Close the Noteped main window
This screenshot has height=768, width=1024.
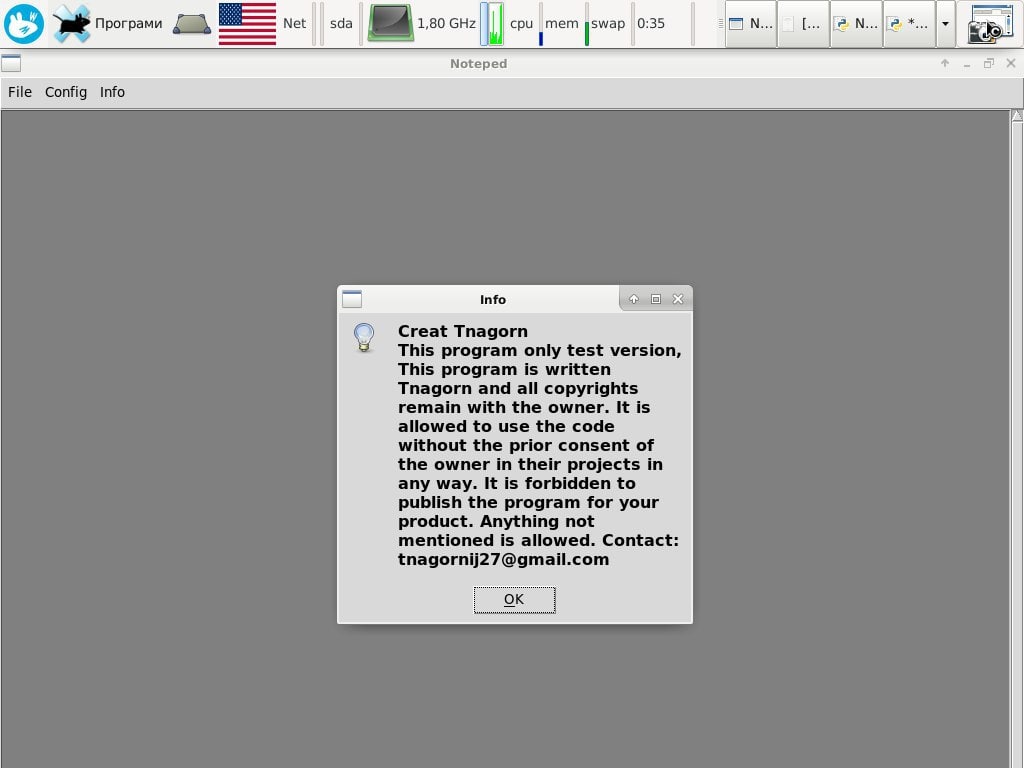click(1011, 63)
